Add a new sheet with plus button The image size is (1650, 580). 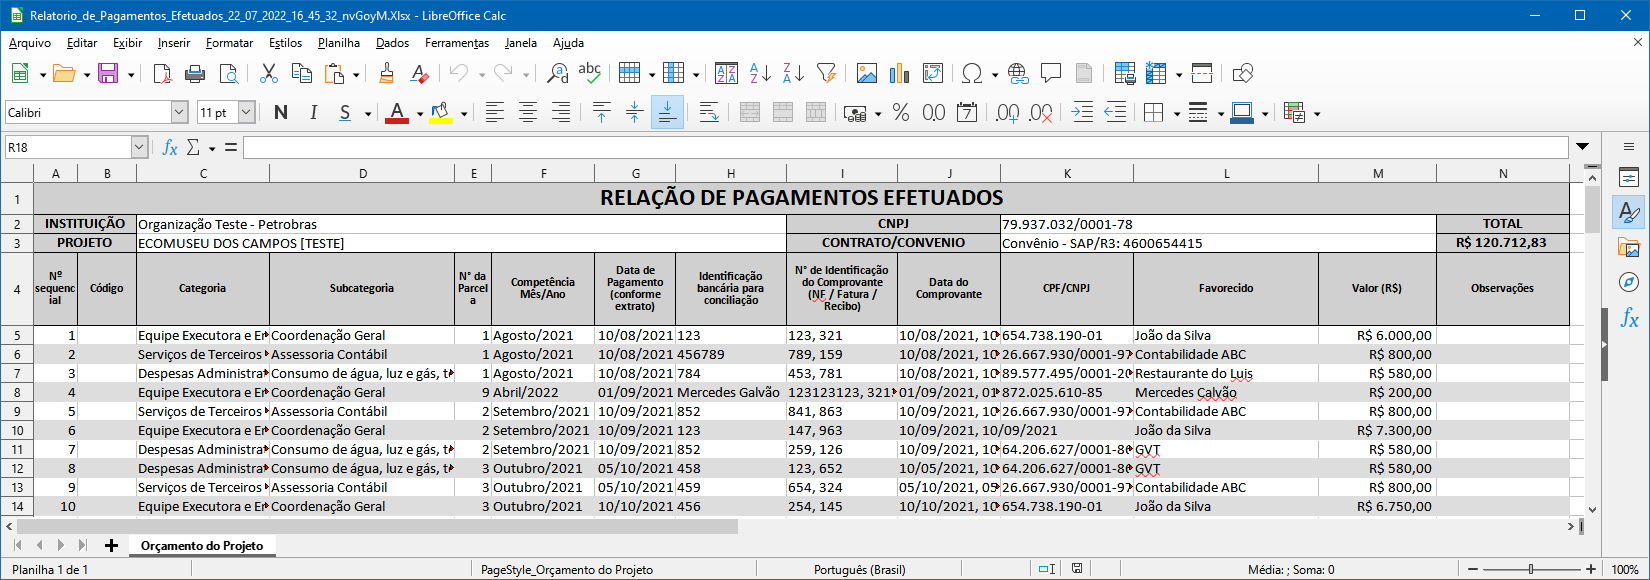tap(111, 546)
